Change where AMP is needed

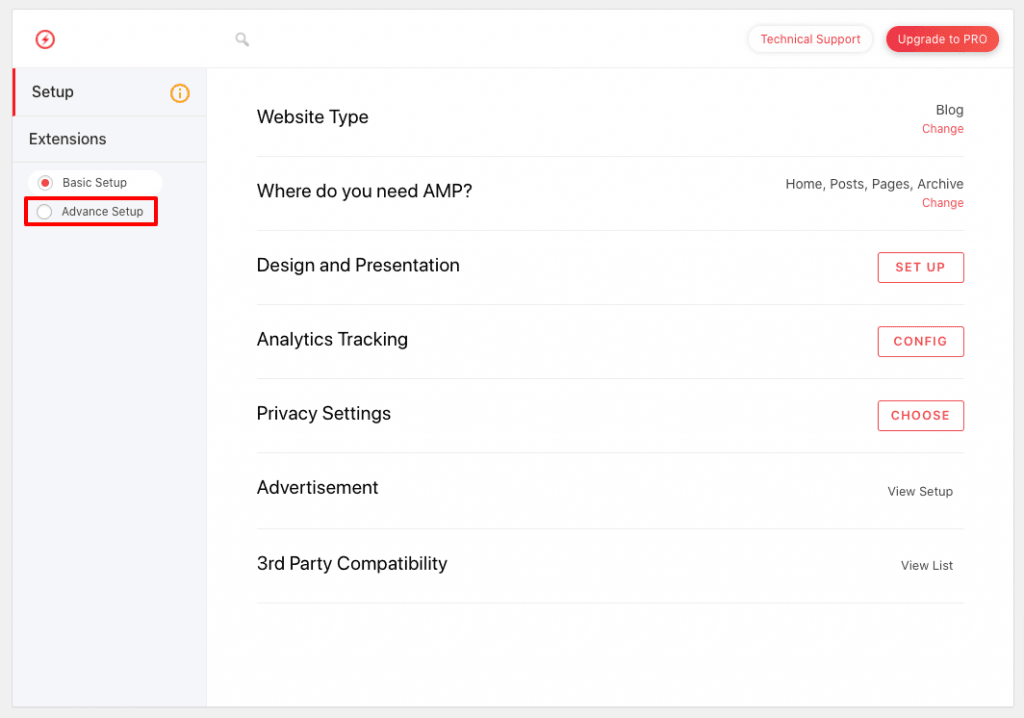[942, 203]
